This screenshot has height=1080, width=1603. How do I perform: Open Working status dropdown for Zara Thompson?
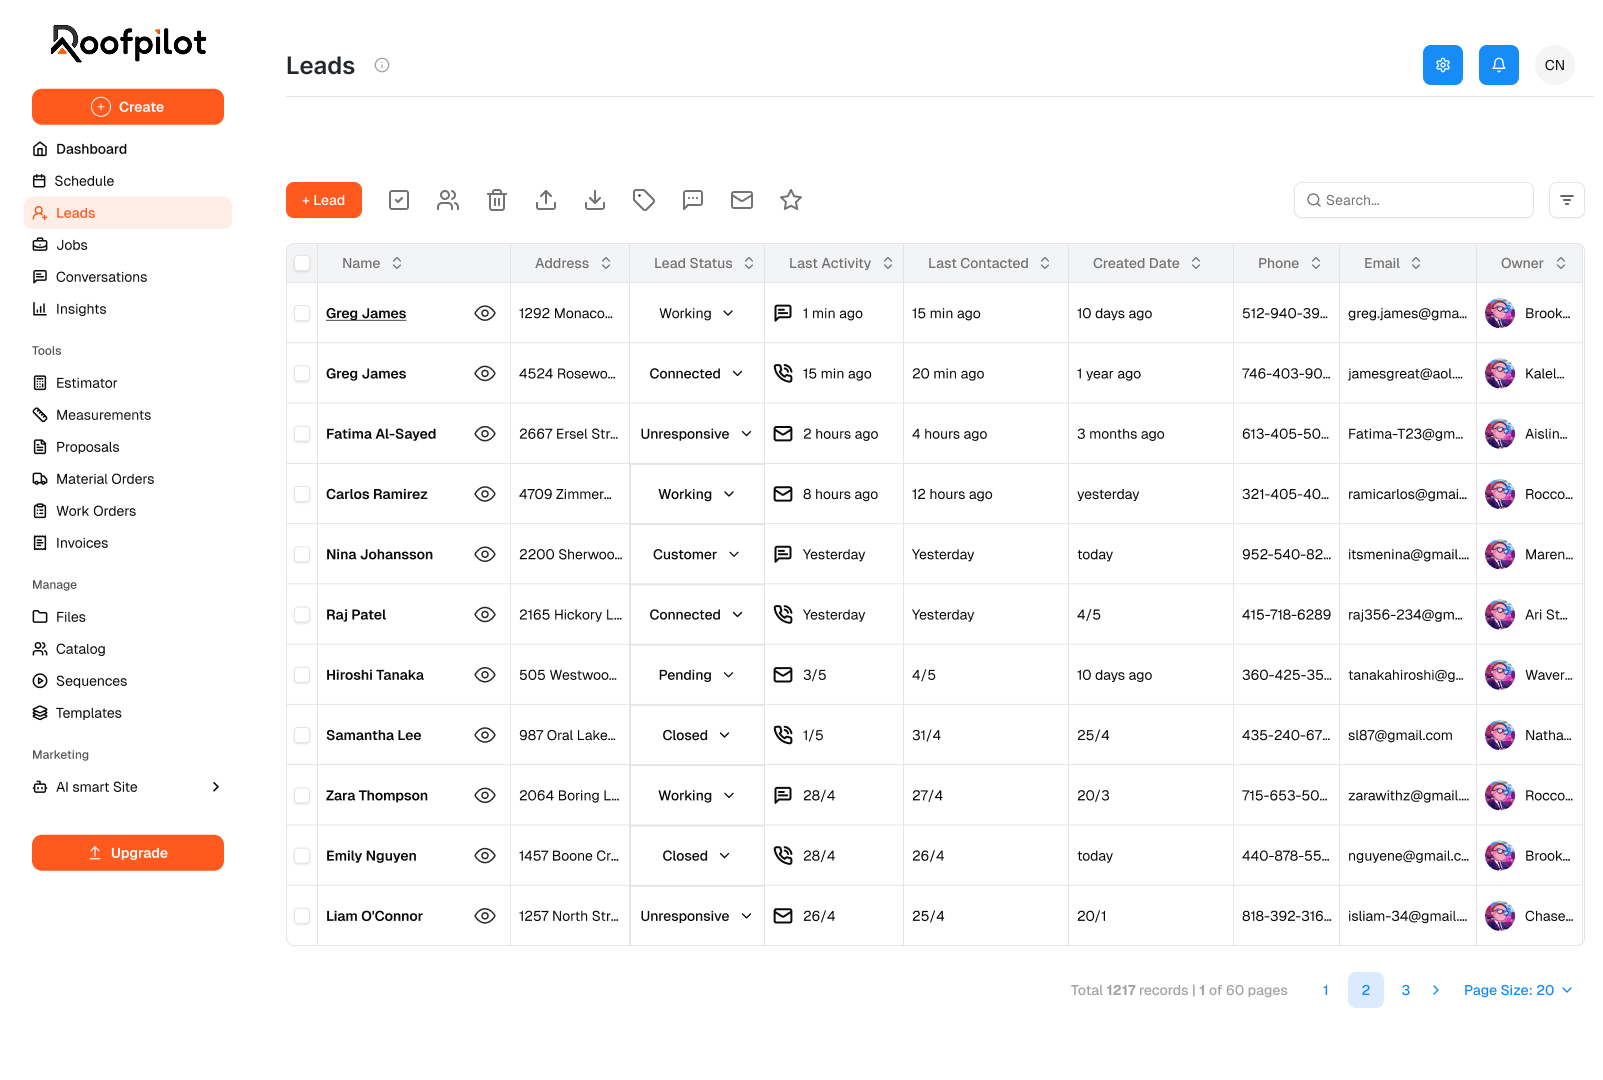click(697, 795)
